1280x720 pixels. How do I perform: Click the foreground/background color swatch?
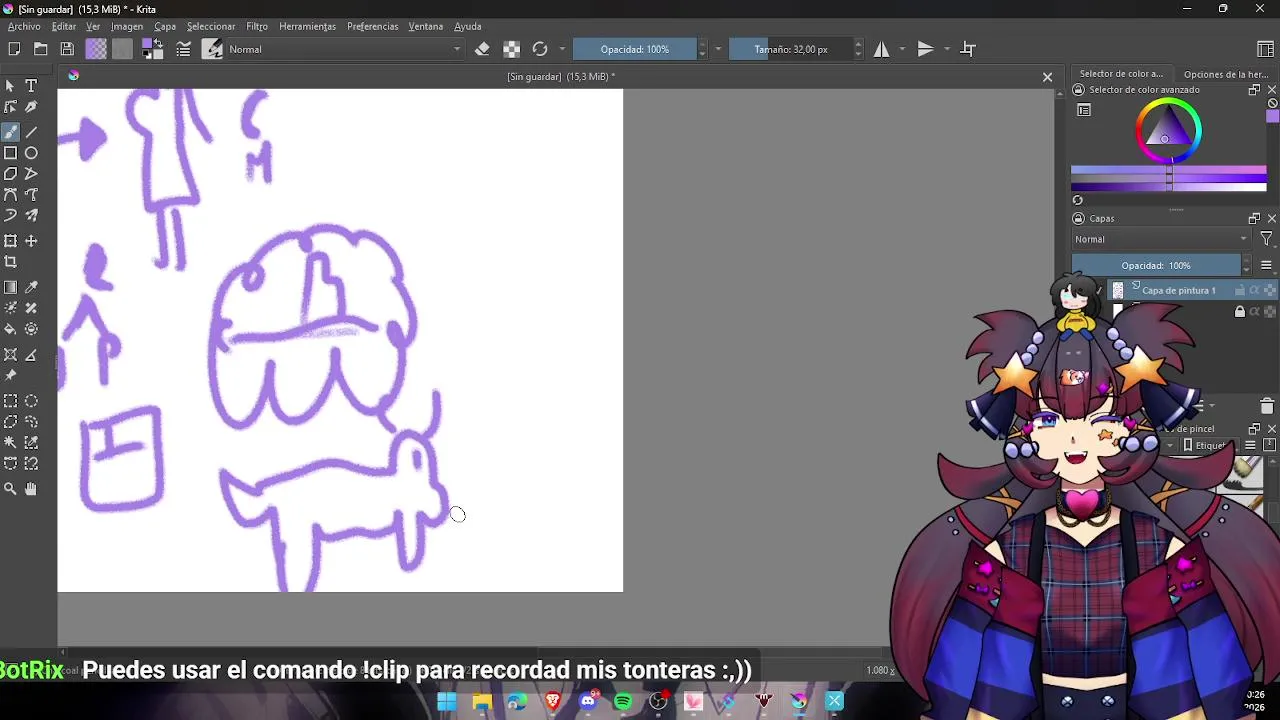click(152, 49)
